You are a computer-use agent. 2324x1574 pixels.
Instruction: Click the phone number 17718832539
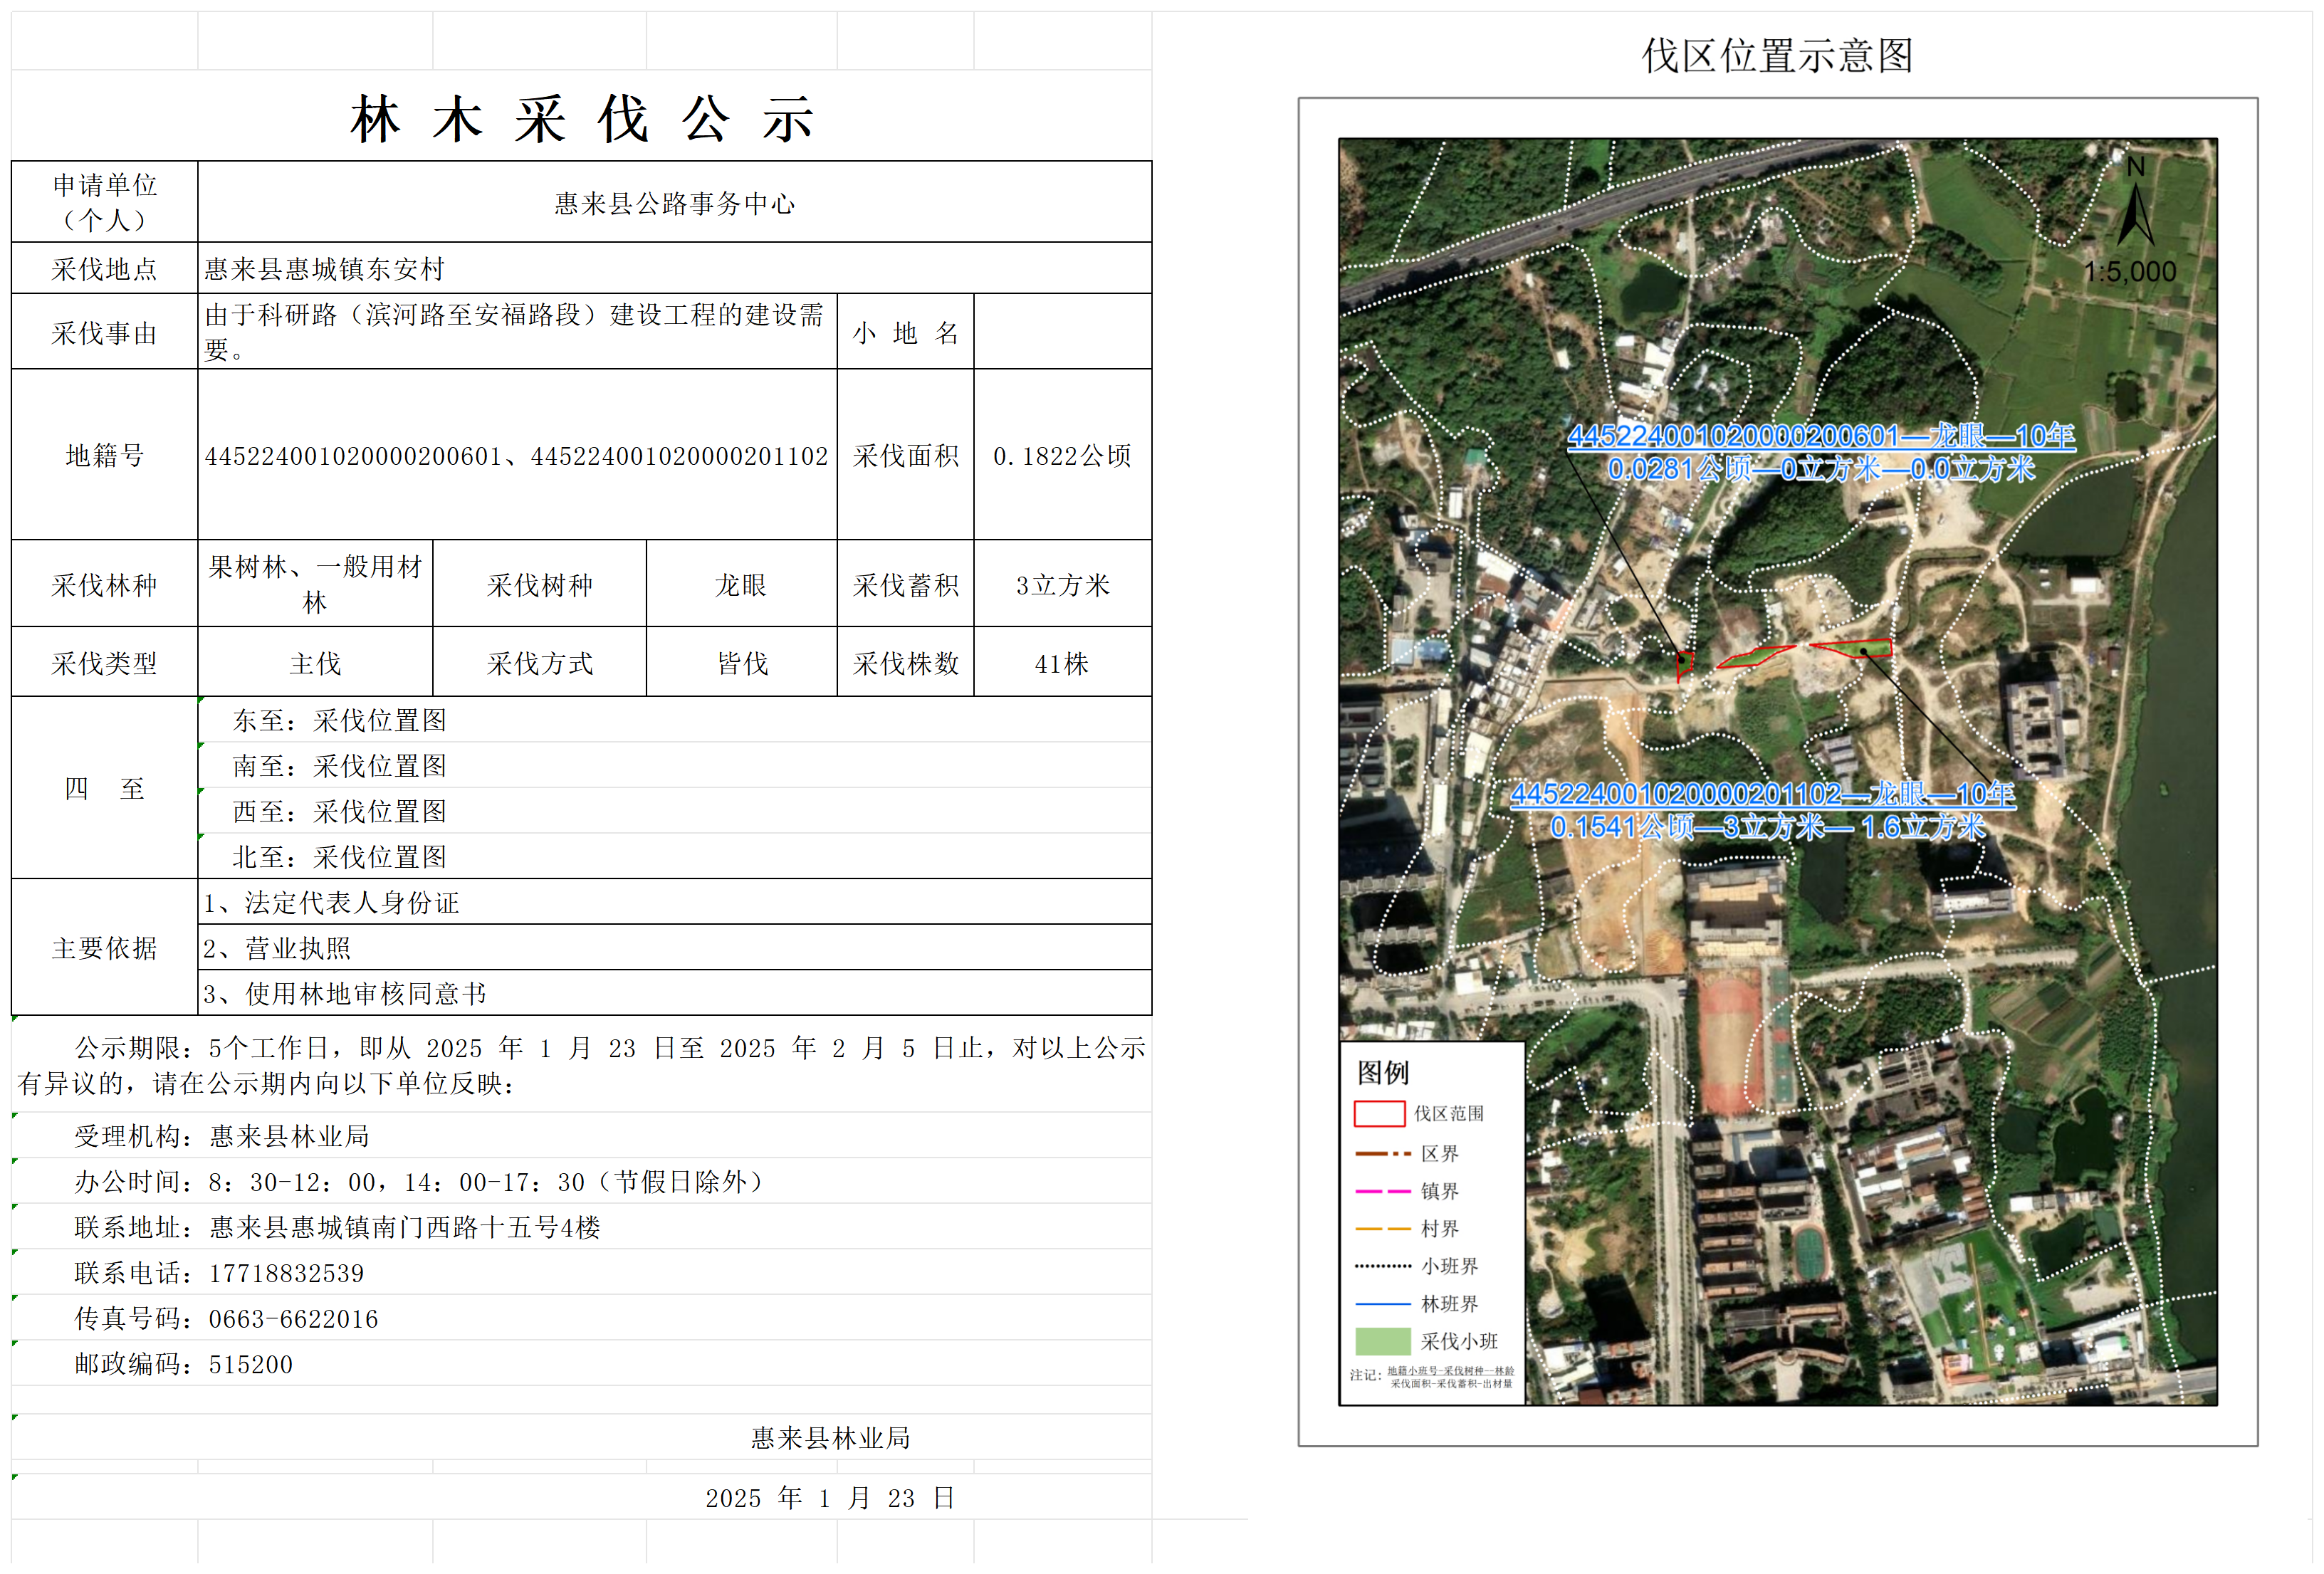click(286, 1273)
